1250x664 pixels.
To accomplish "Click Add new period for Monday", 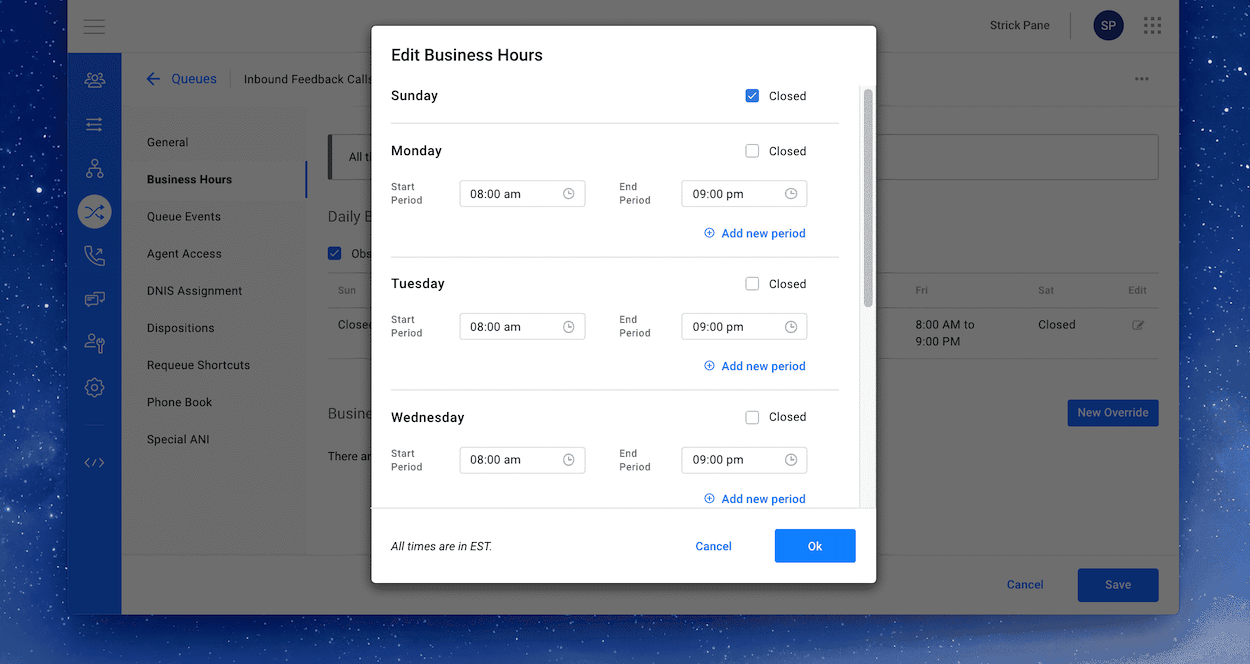I will click(x=755, y=233).
